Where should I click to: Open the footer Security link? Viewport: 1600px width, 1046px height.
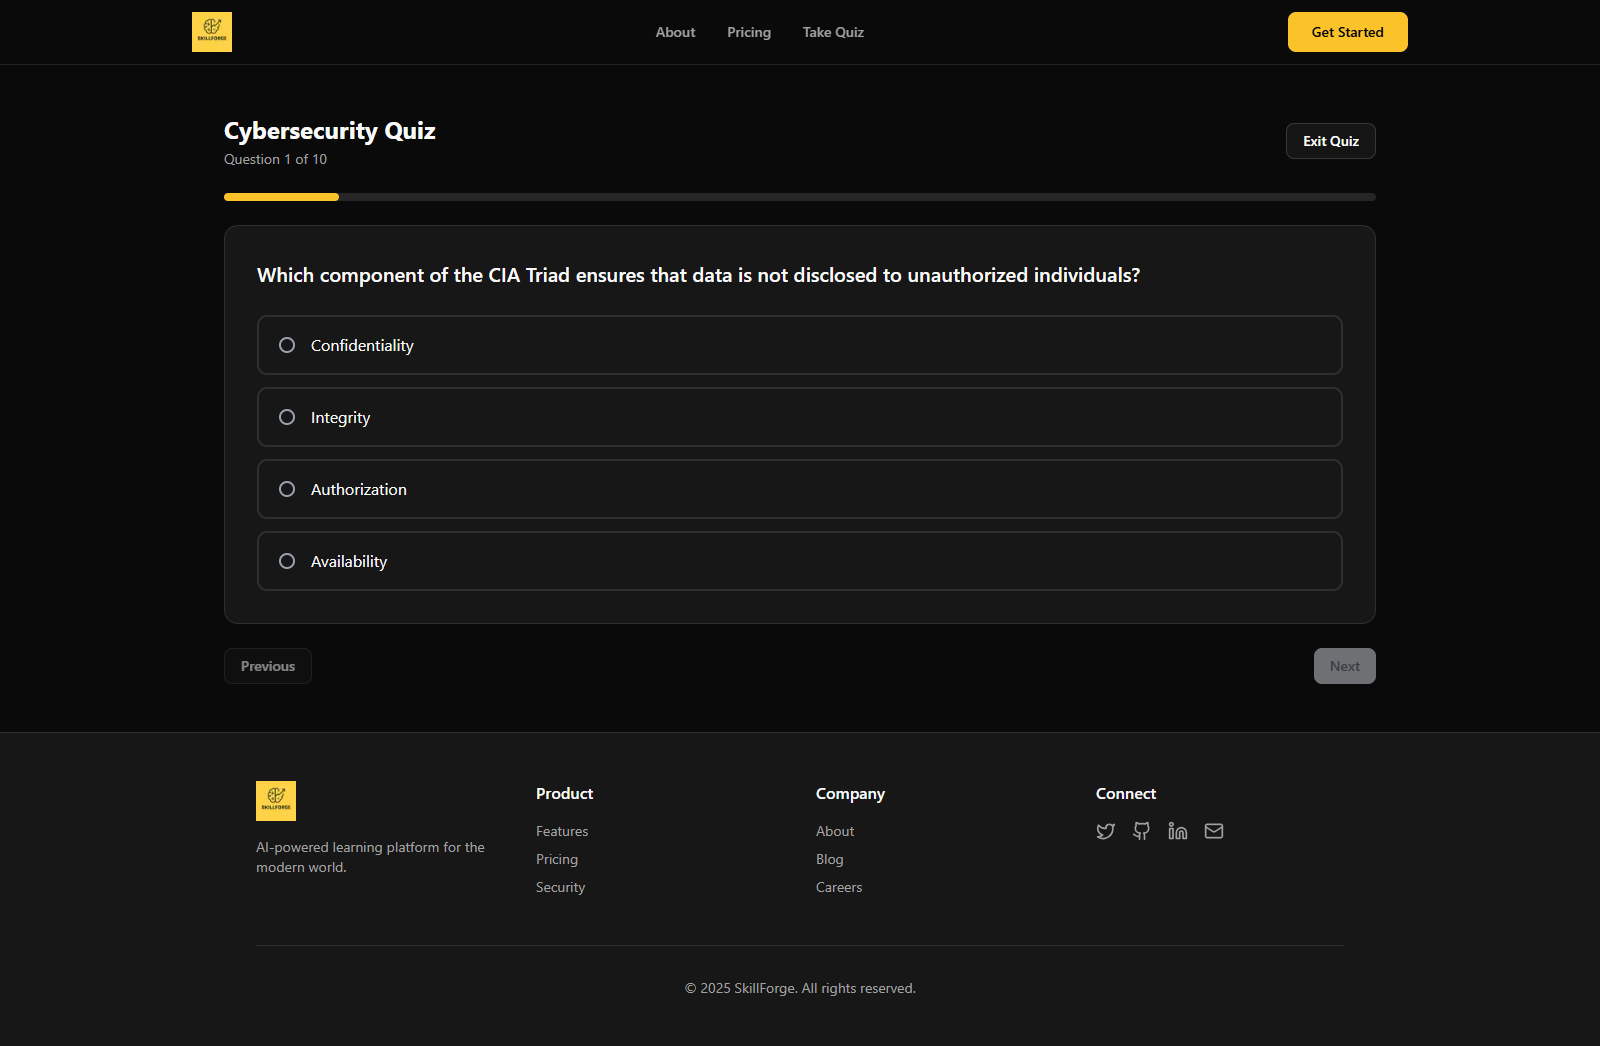coord(560,887)
